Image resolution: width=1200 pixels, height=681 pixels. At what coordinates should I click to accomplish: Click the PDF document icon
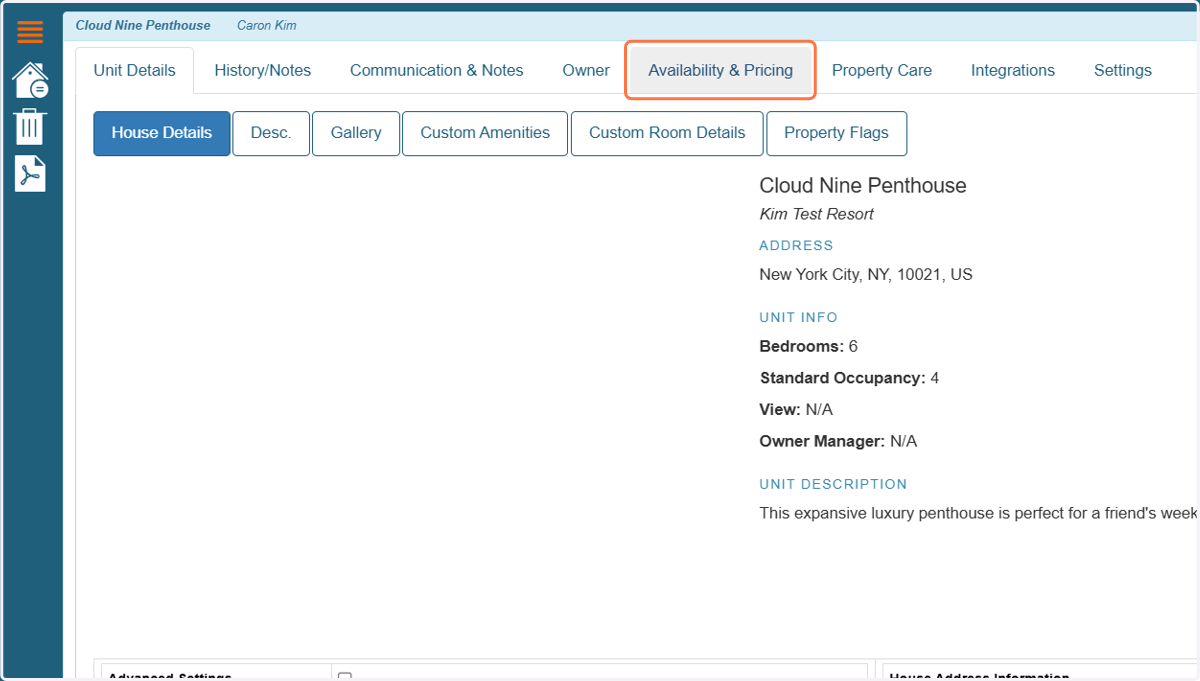coord(30,173)
